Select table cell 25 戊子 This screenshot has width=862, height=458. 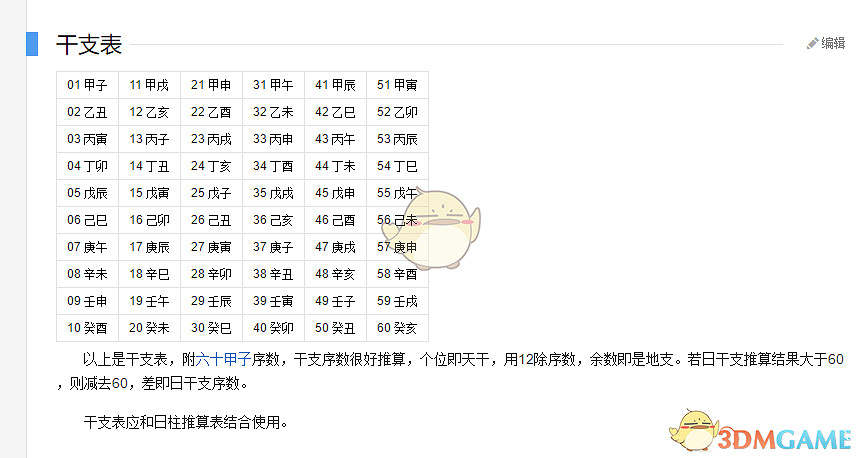pos(212,193)
